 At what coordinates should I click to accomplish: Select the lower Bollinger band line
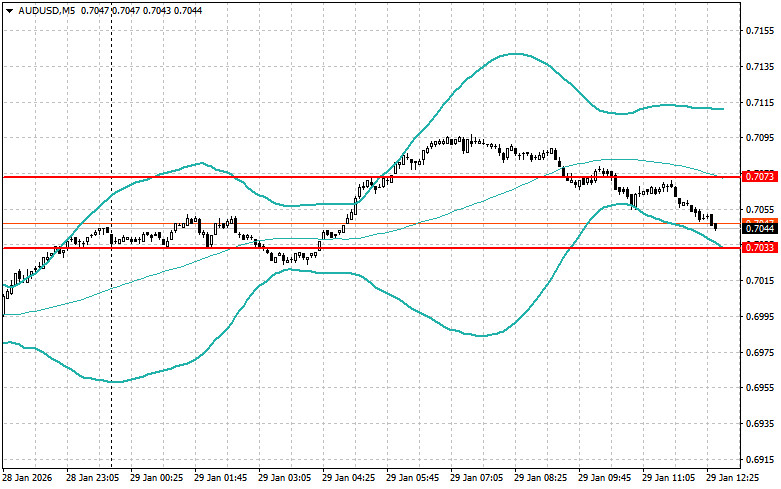pyautogui.click(x=481, y=335)
